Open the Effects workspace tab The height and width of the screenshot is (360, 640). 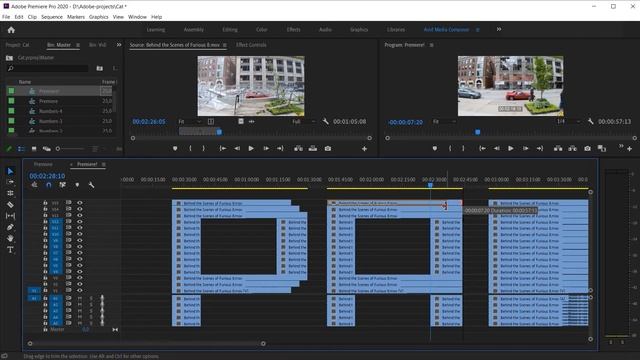coord(293,29)
